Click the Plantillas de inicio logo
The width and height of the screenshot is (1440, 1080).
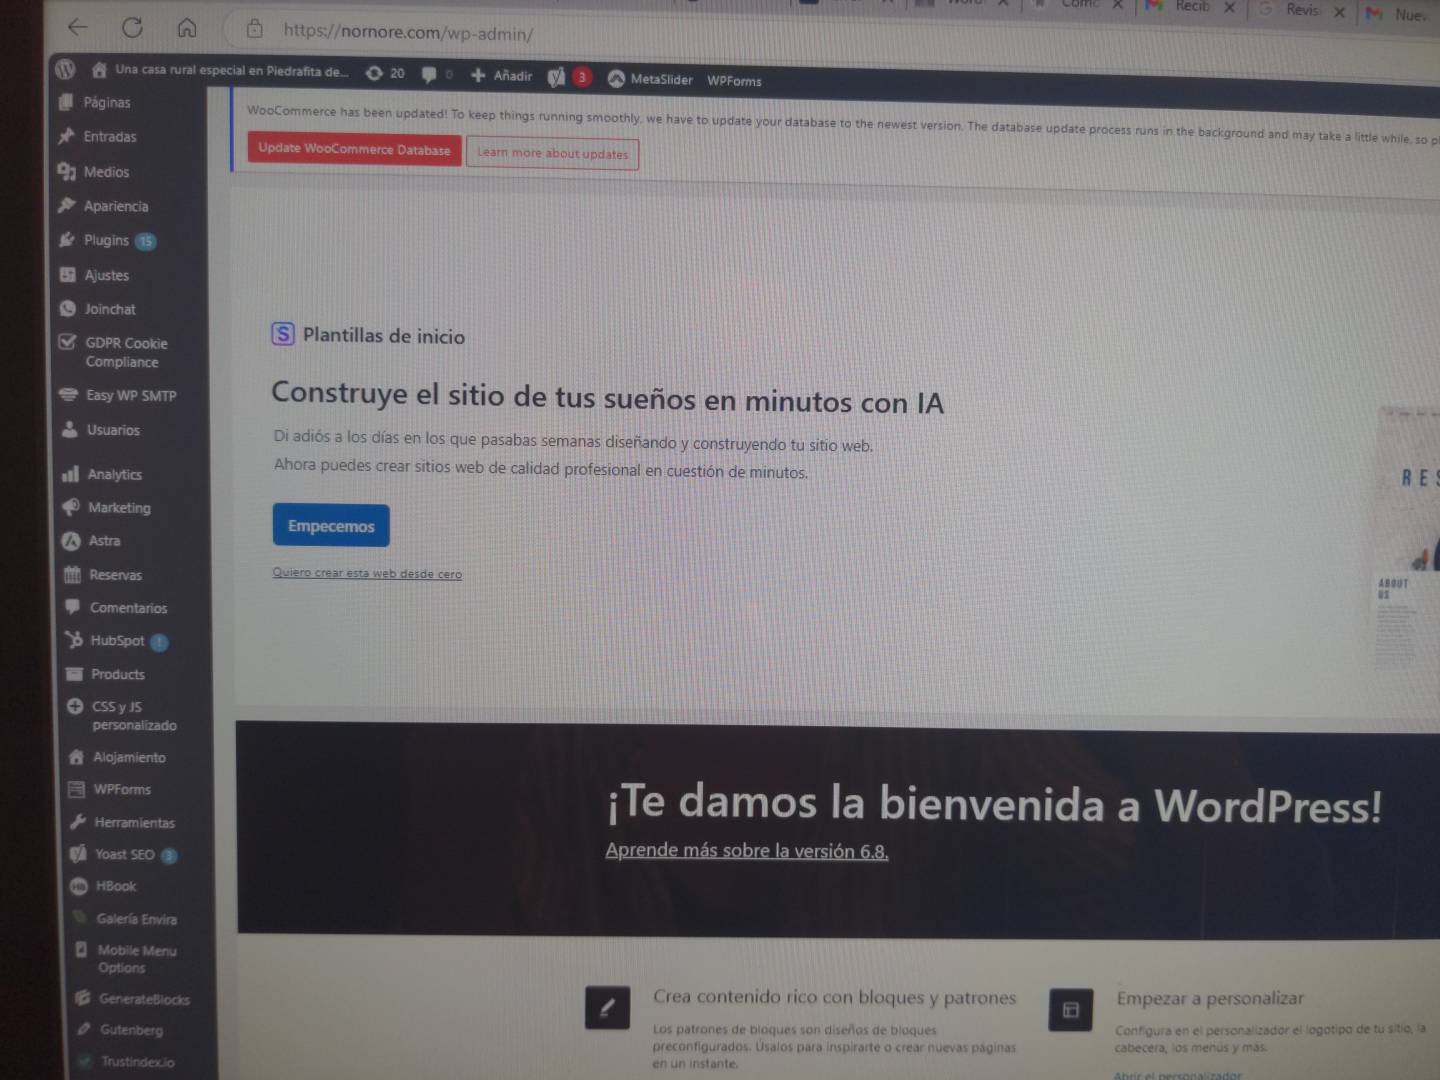(x=283, y=333)
